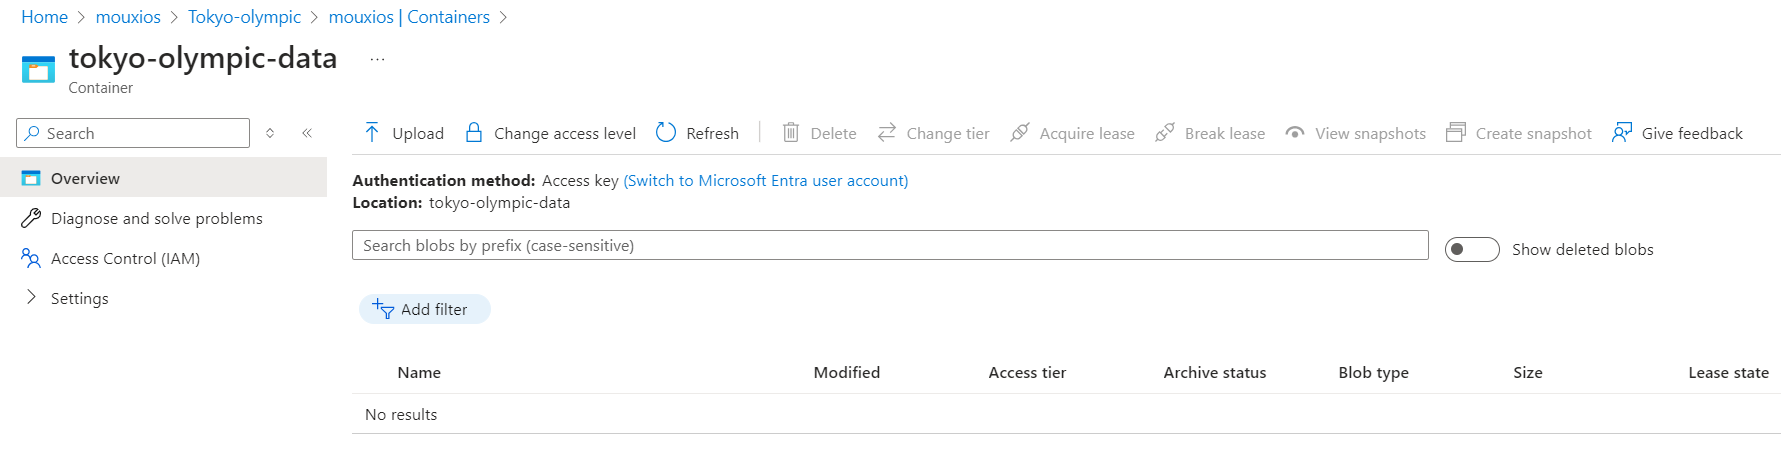Click the Acquire lease button text
The height and width of the screenshot is (464, 1781).
pyautogui.click(x=1087, y=133)
